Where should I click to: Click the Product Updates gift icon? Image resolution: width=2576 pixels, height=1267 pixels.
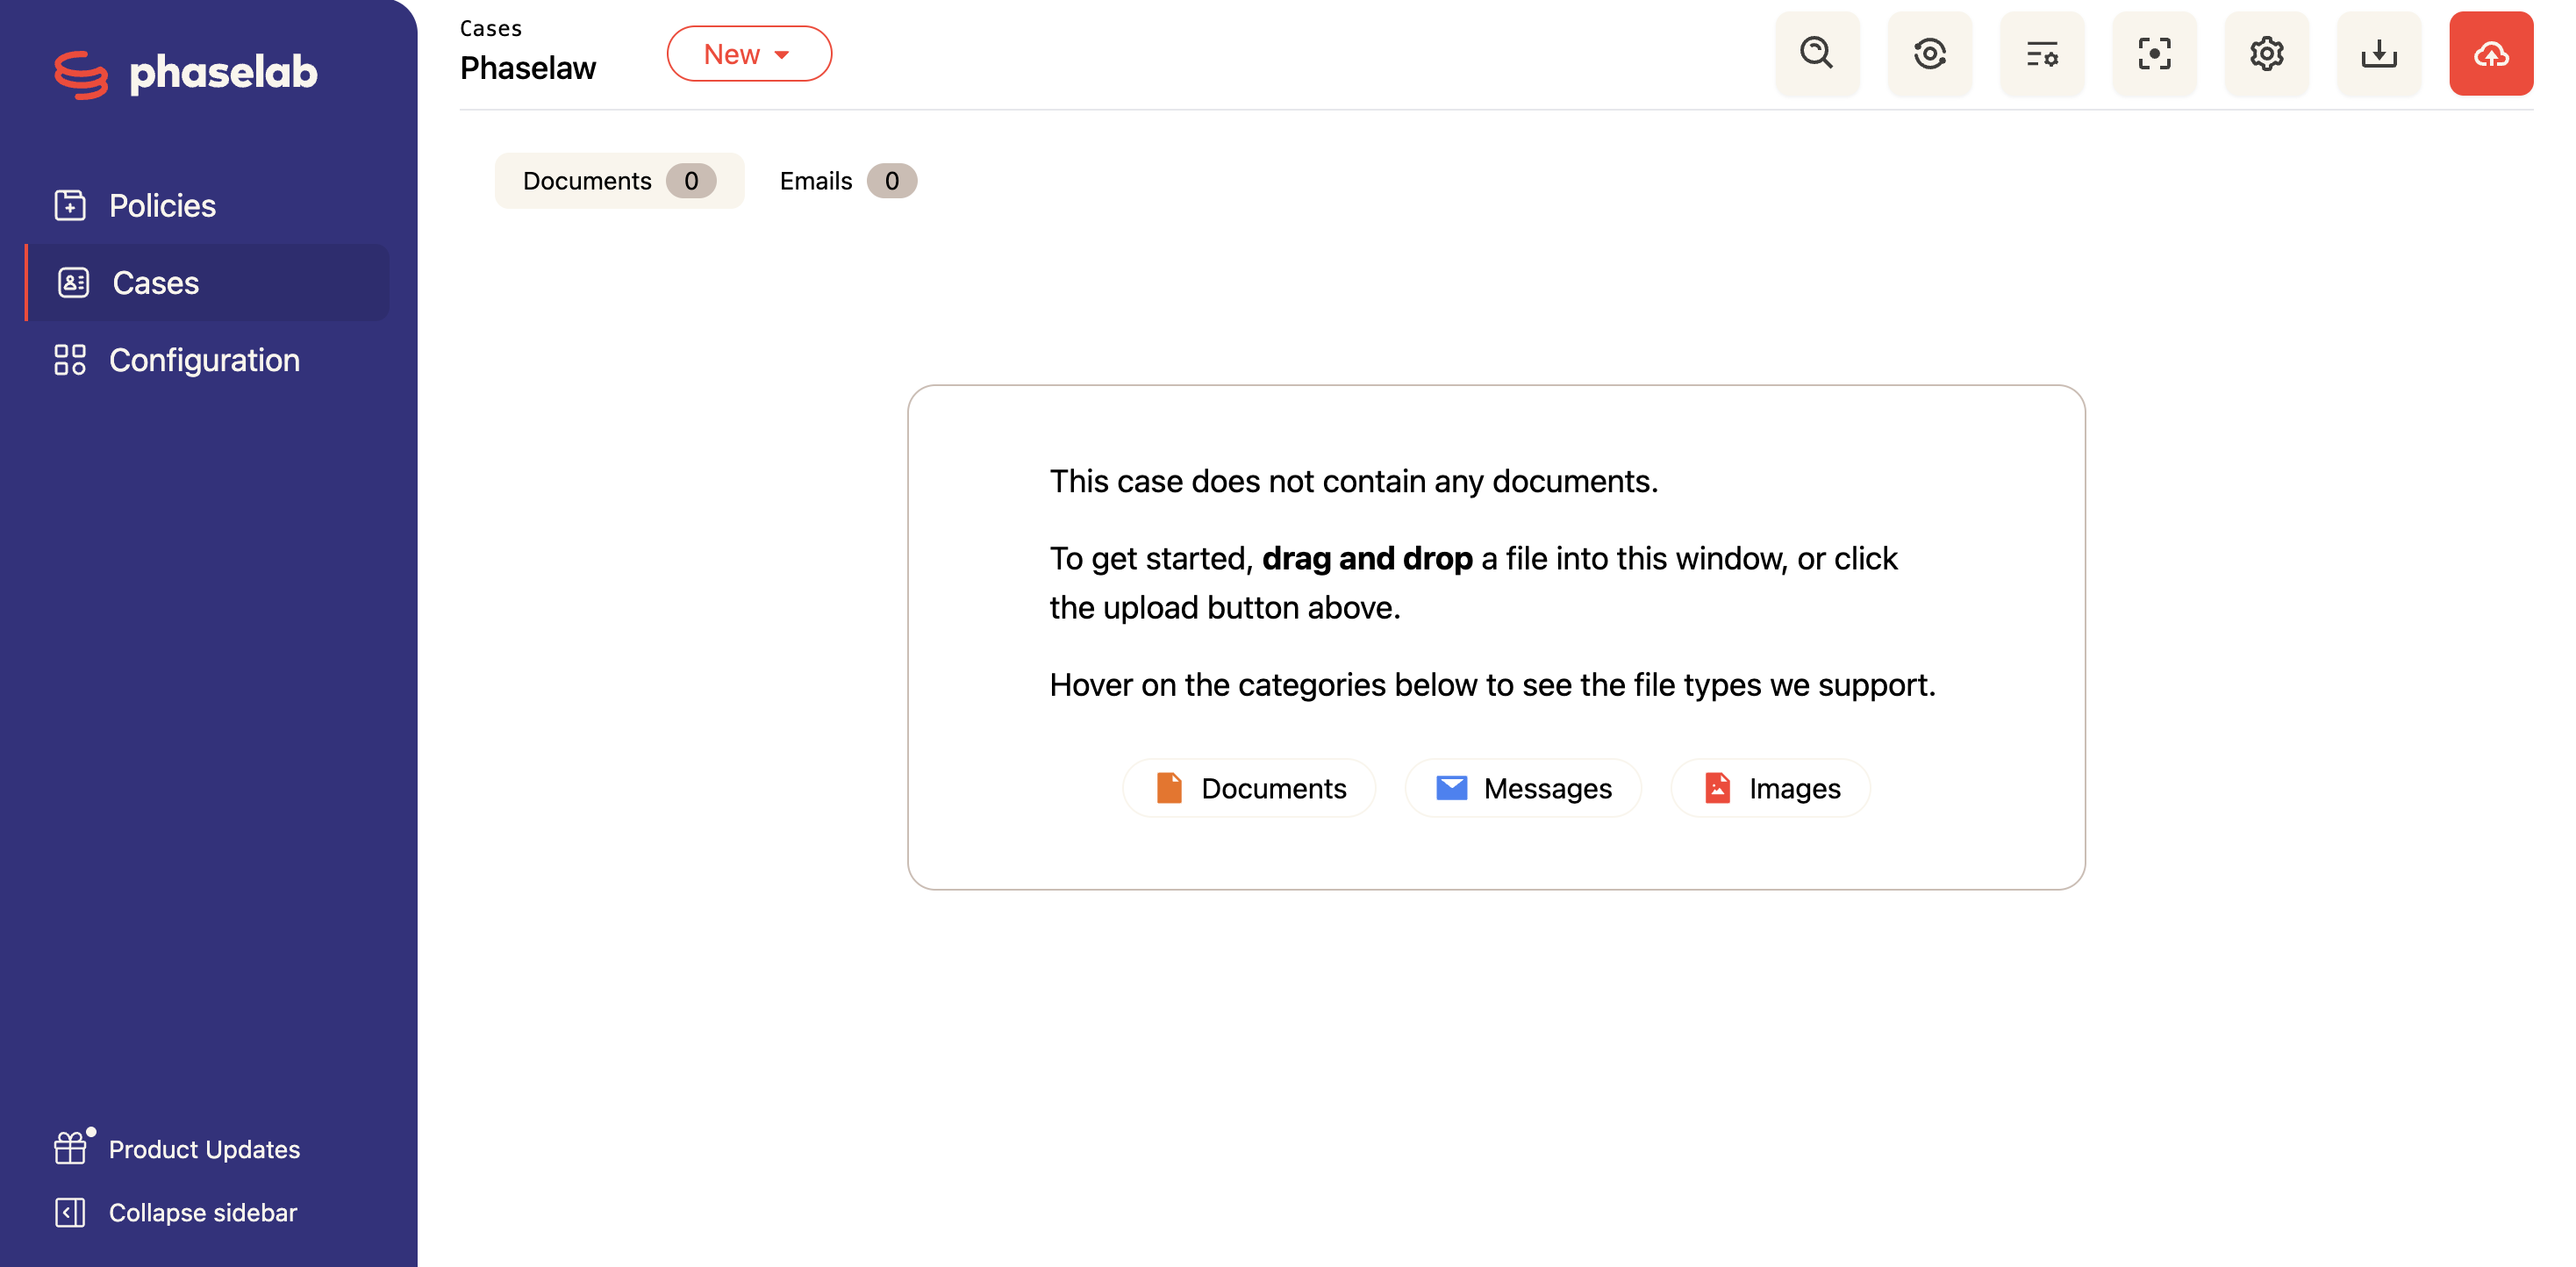[71, 1148]
